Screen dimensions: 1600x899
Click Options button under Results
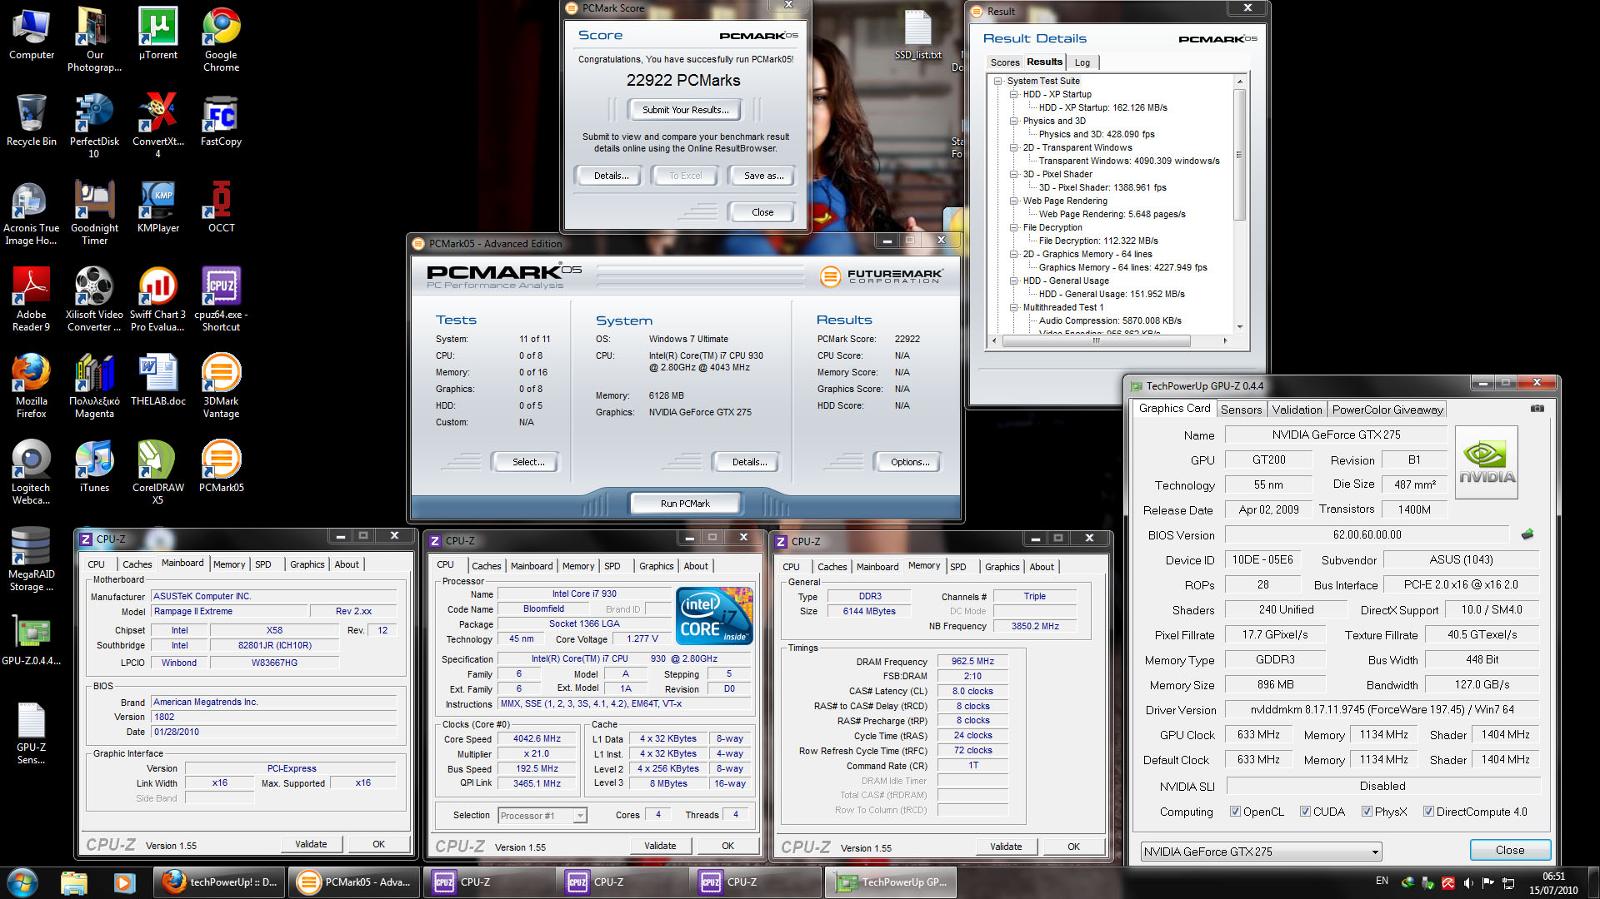(909, 462)
